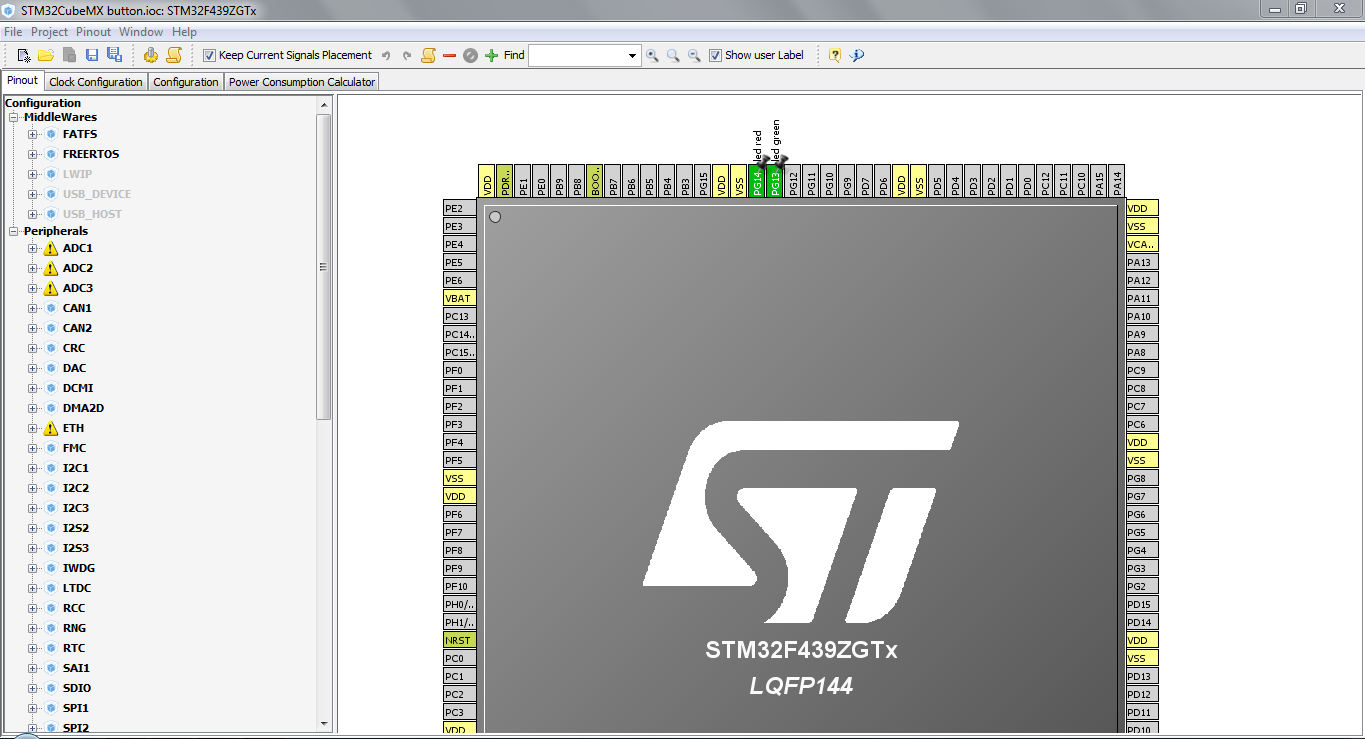Click the Undo arrow icon
Viewport: 1365px width, 739px height.
click(x=386, y=55)
